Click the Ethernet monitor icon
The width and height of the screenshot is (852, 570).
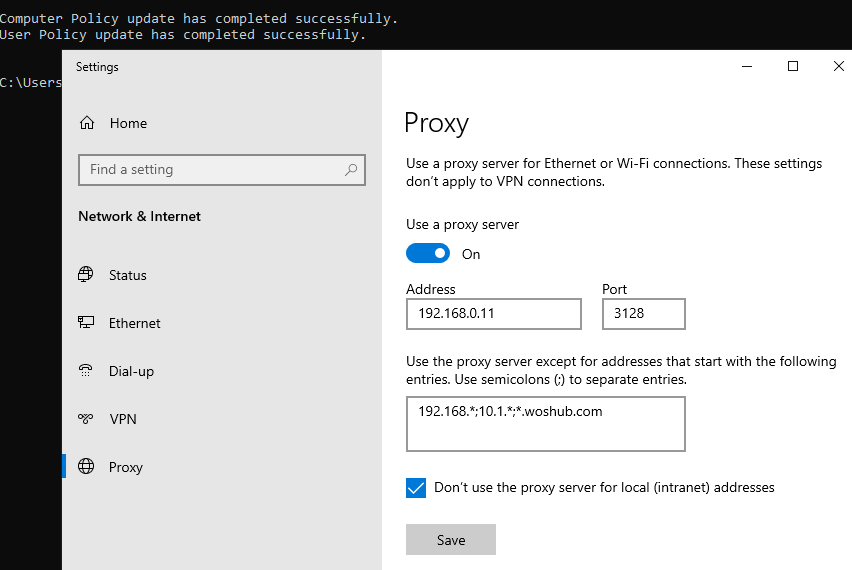click(87, 323)
